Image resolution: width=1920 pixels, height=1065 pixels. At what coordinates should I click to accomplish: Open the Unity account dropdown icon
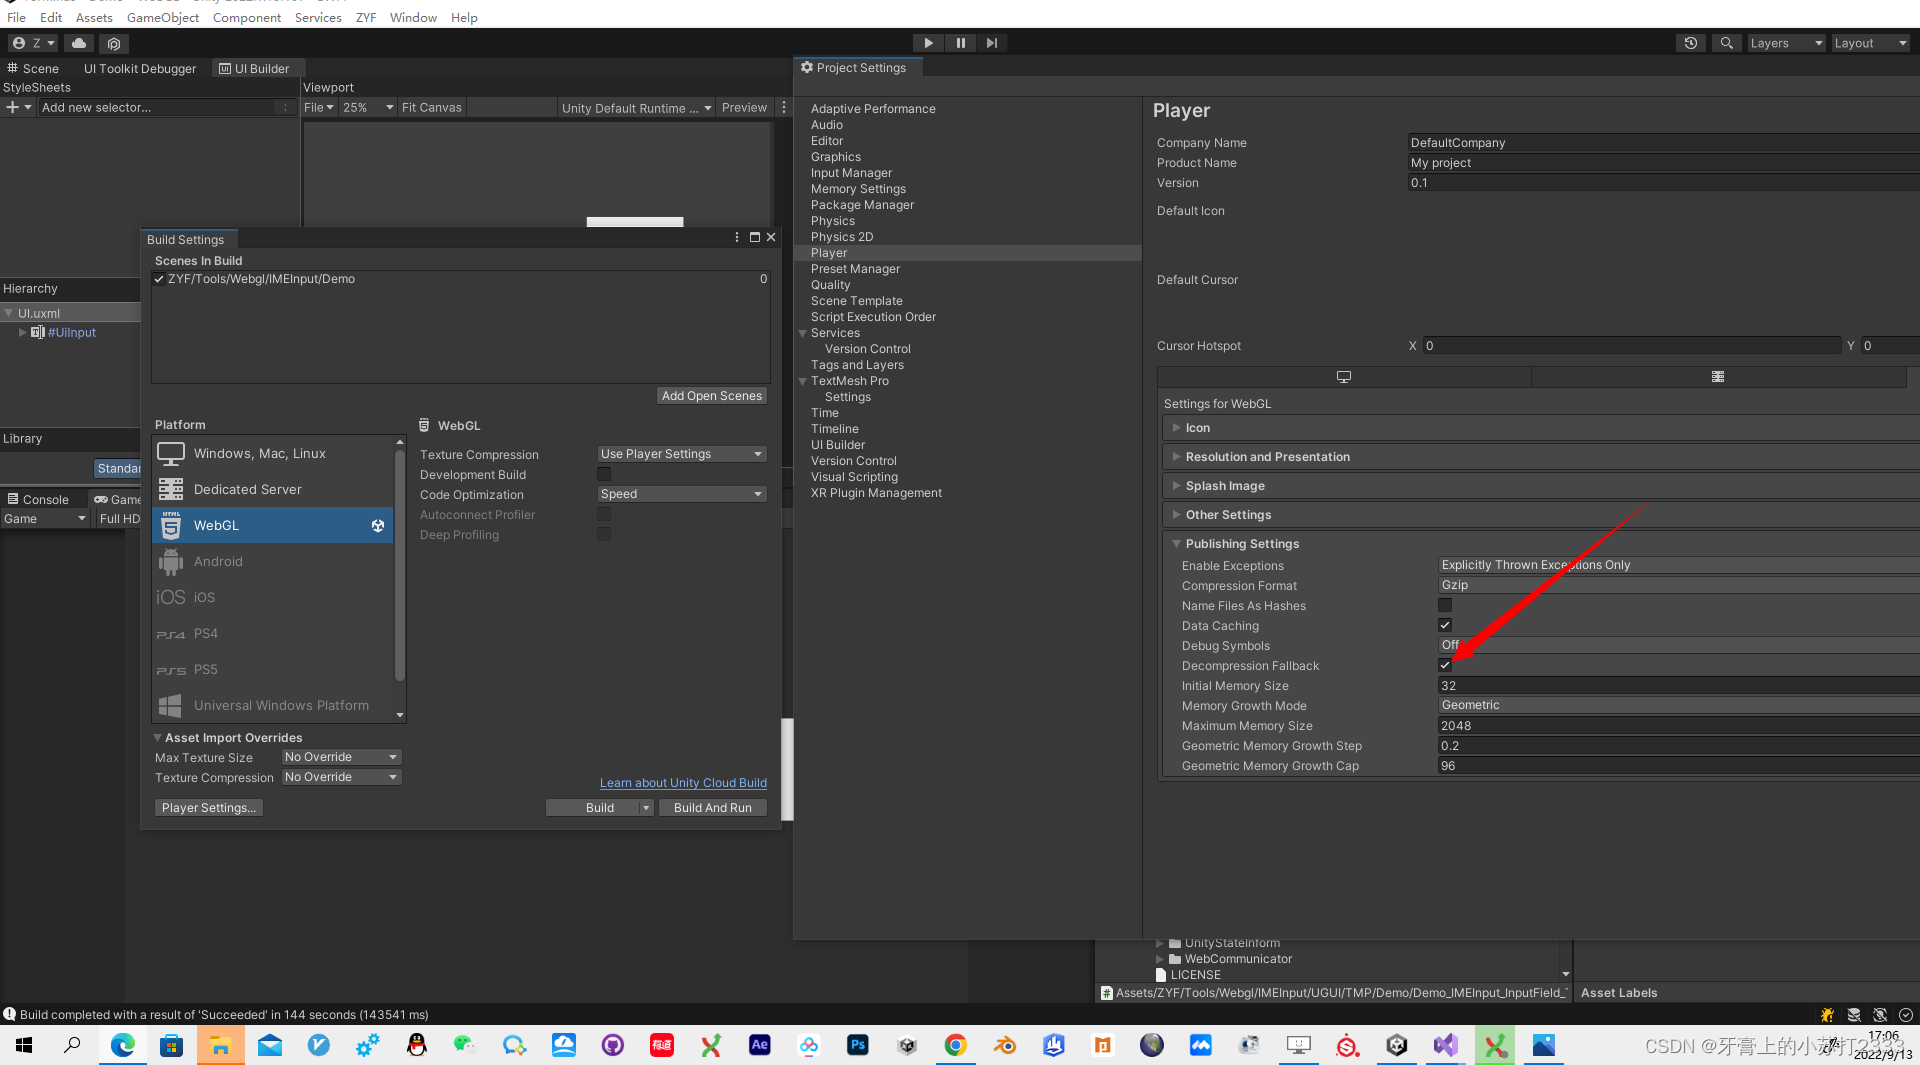(33, 43)
